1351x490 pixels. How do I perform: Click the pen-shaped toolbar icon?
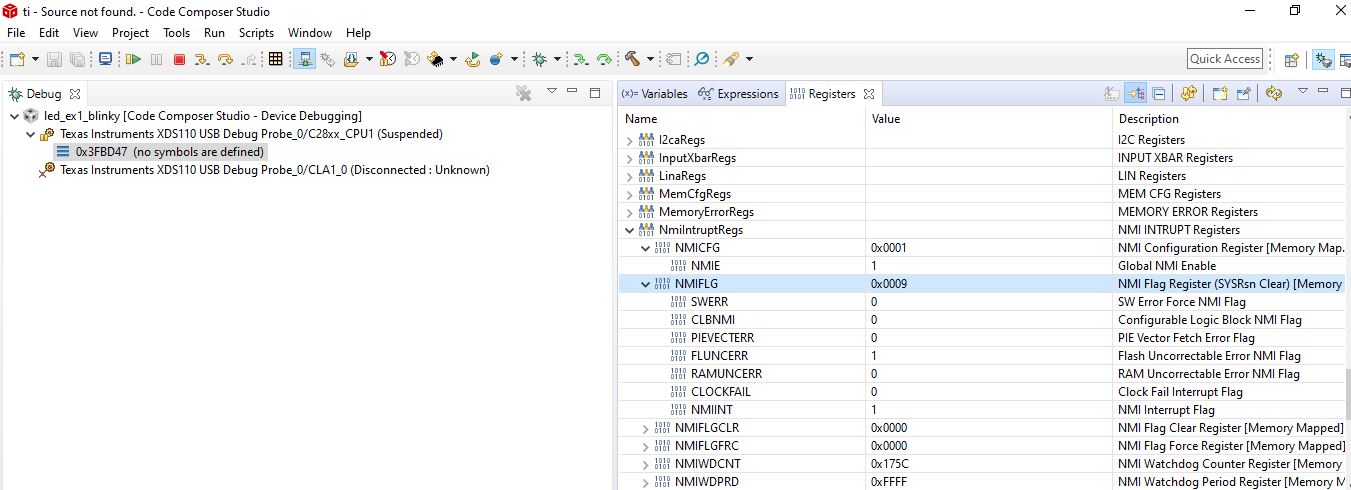pos(731,60)
